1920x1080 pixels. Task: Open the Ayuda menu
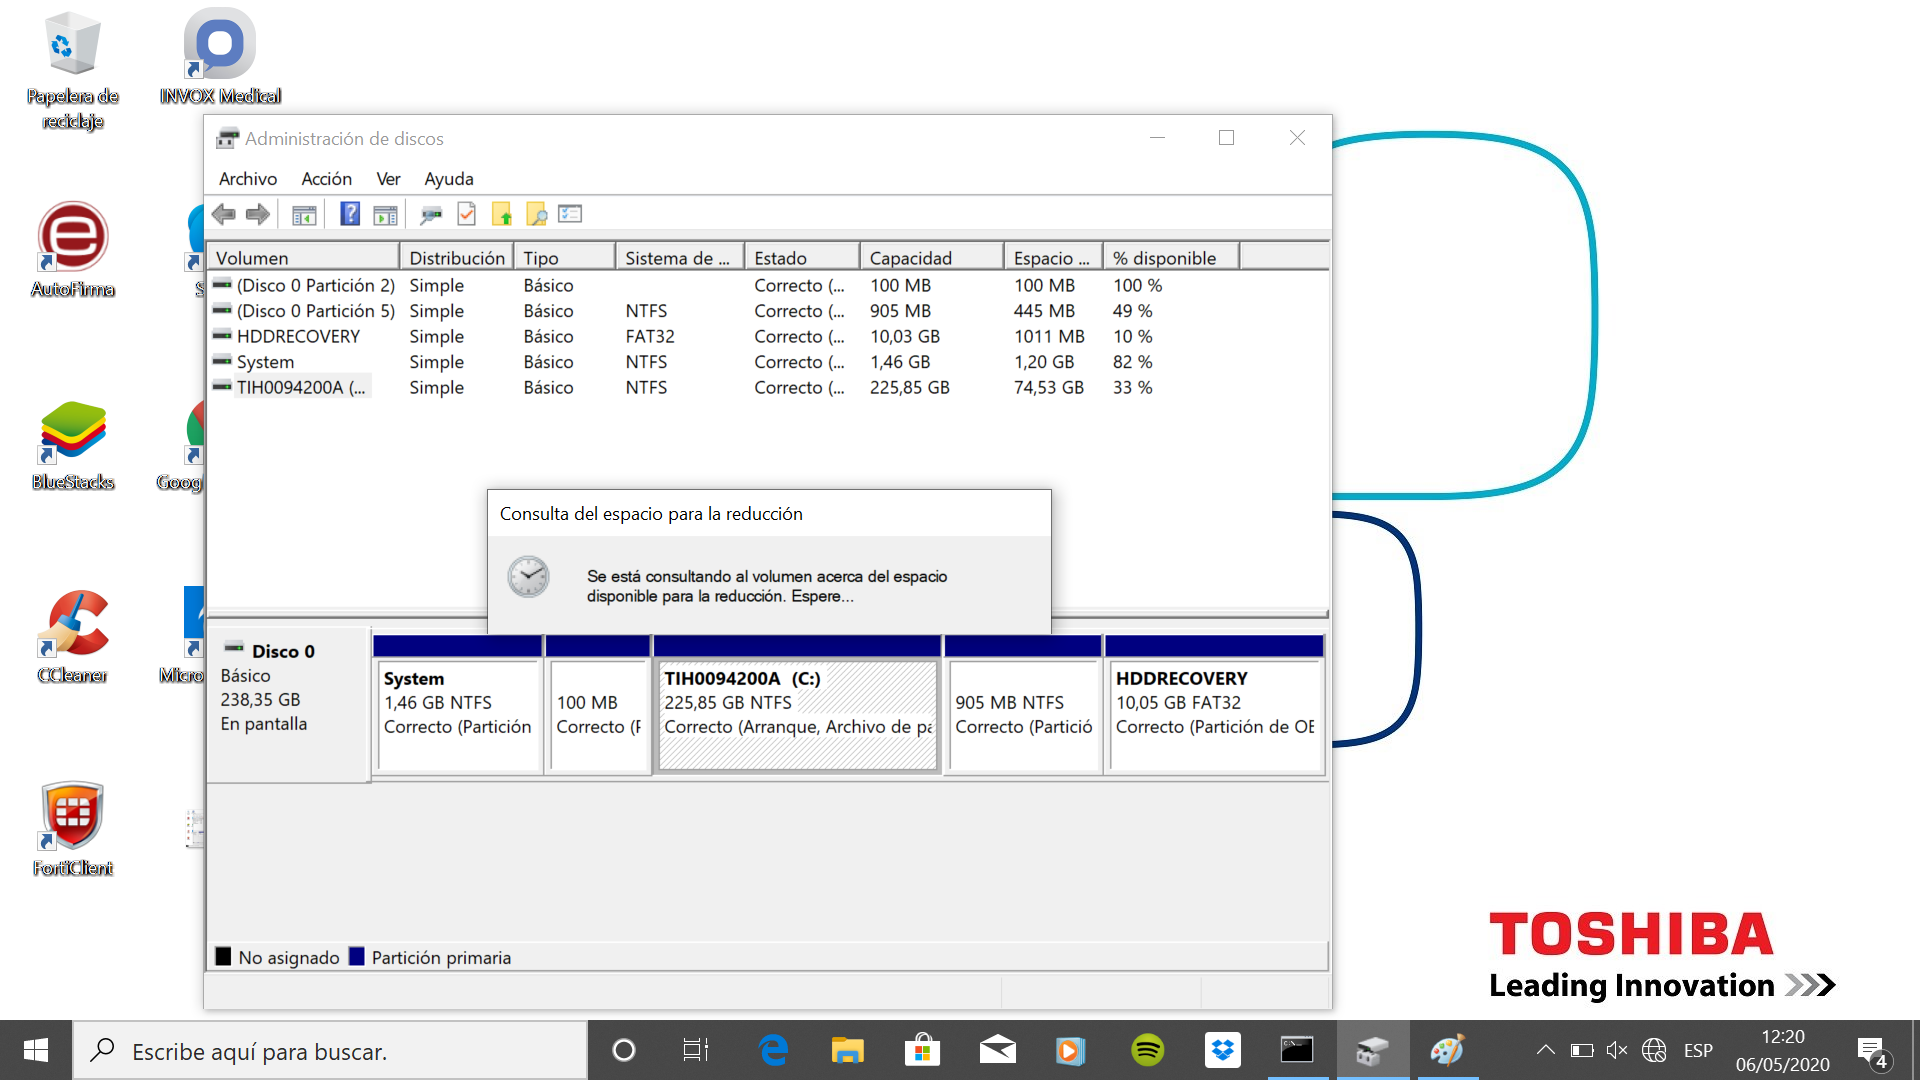[x=448, y=179]
